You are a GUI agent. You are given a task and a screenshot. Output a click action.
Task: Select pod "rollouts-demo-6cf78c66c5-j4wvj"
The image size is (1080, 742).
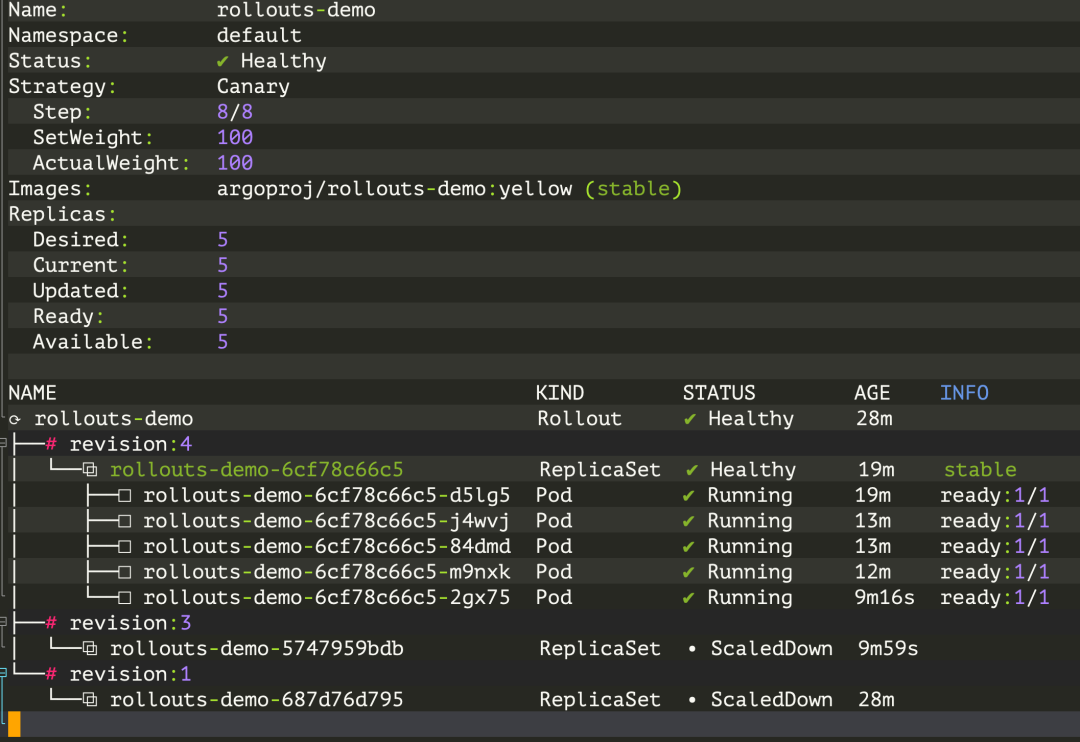click(x=326, y=521)
